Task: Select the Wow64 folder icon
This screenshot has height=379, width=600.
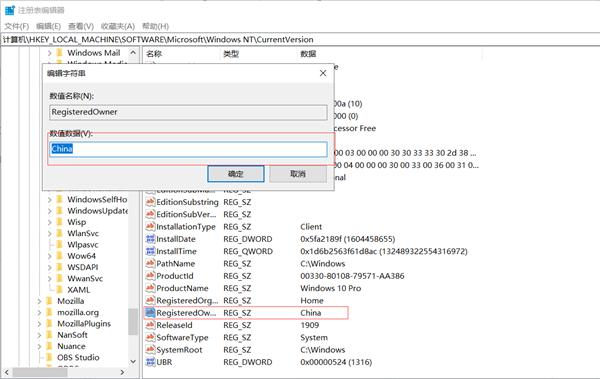Action: [x=59, y=256]
